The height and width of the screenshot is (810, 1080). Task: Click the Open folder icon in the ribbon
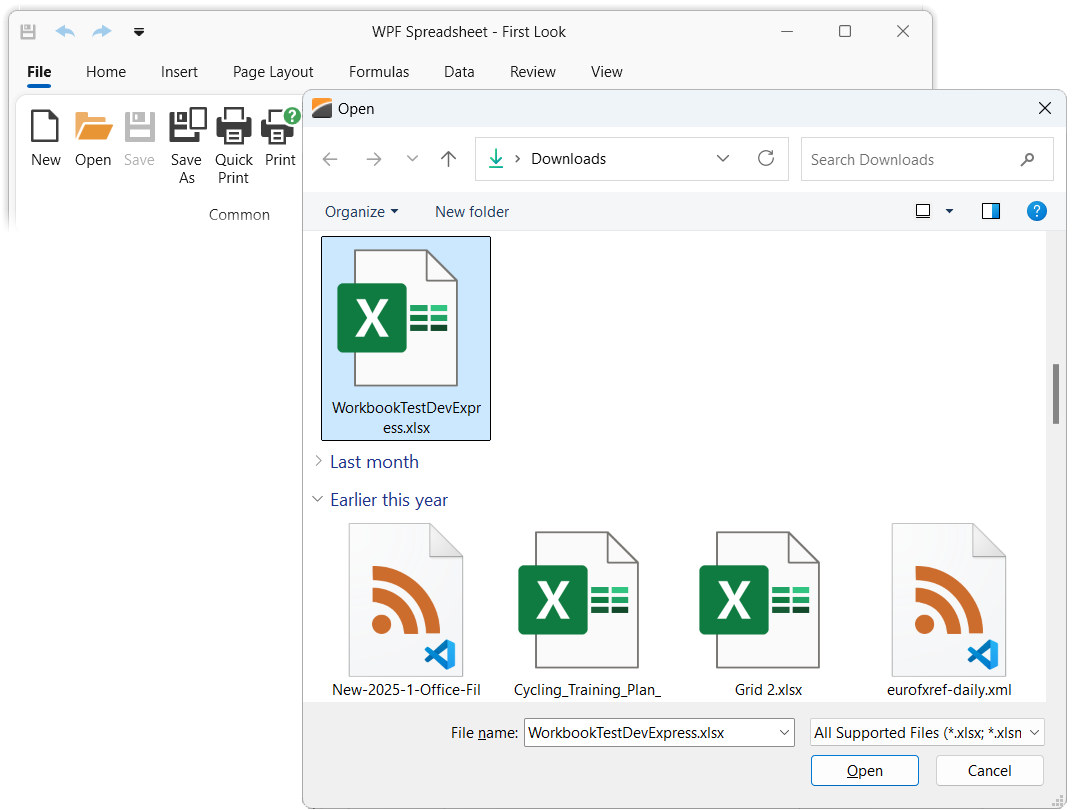pos(93,127)
